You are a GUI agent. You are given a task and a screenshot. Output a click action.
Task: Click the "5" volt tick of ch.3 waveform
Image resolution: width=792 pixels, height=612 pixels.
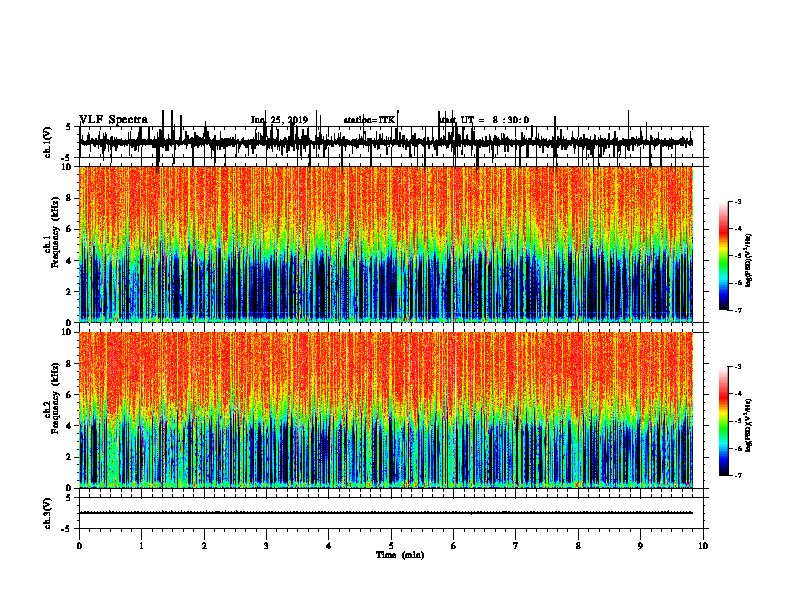(69, 498)
